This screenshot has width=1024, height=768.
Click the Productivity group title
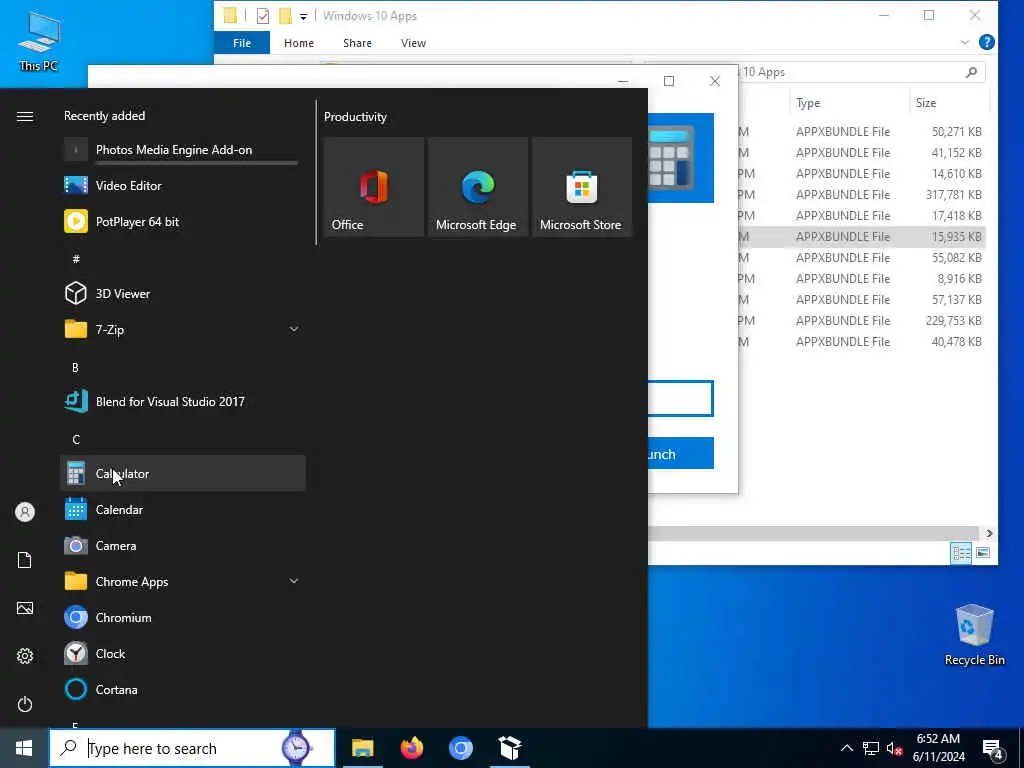tap(355, 117)
